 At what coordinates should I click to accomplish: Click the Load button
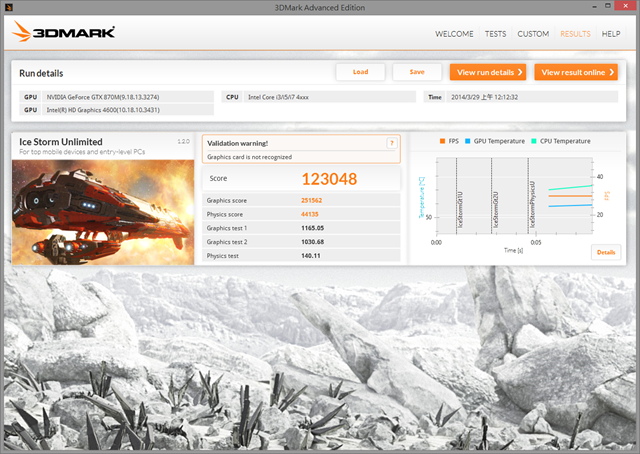pos(360,72)
